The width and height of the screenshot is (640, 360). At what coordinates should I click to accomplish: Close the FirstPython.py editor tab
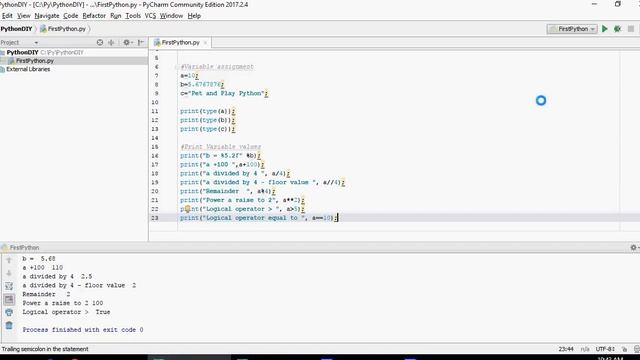click(205, 42)
